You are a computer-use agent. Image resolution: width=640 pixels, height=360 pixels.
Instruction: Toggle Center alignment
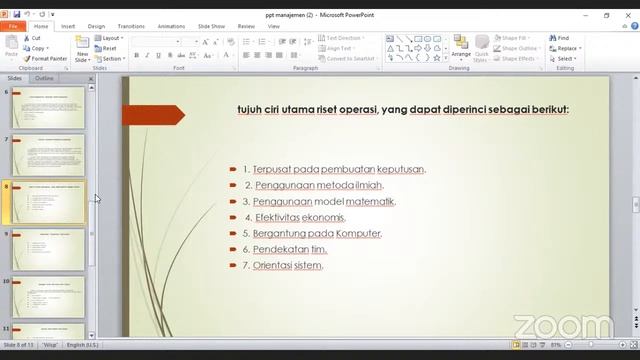coord(257,55)
